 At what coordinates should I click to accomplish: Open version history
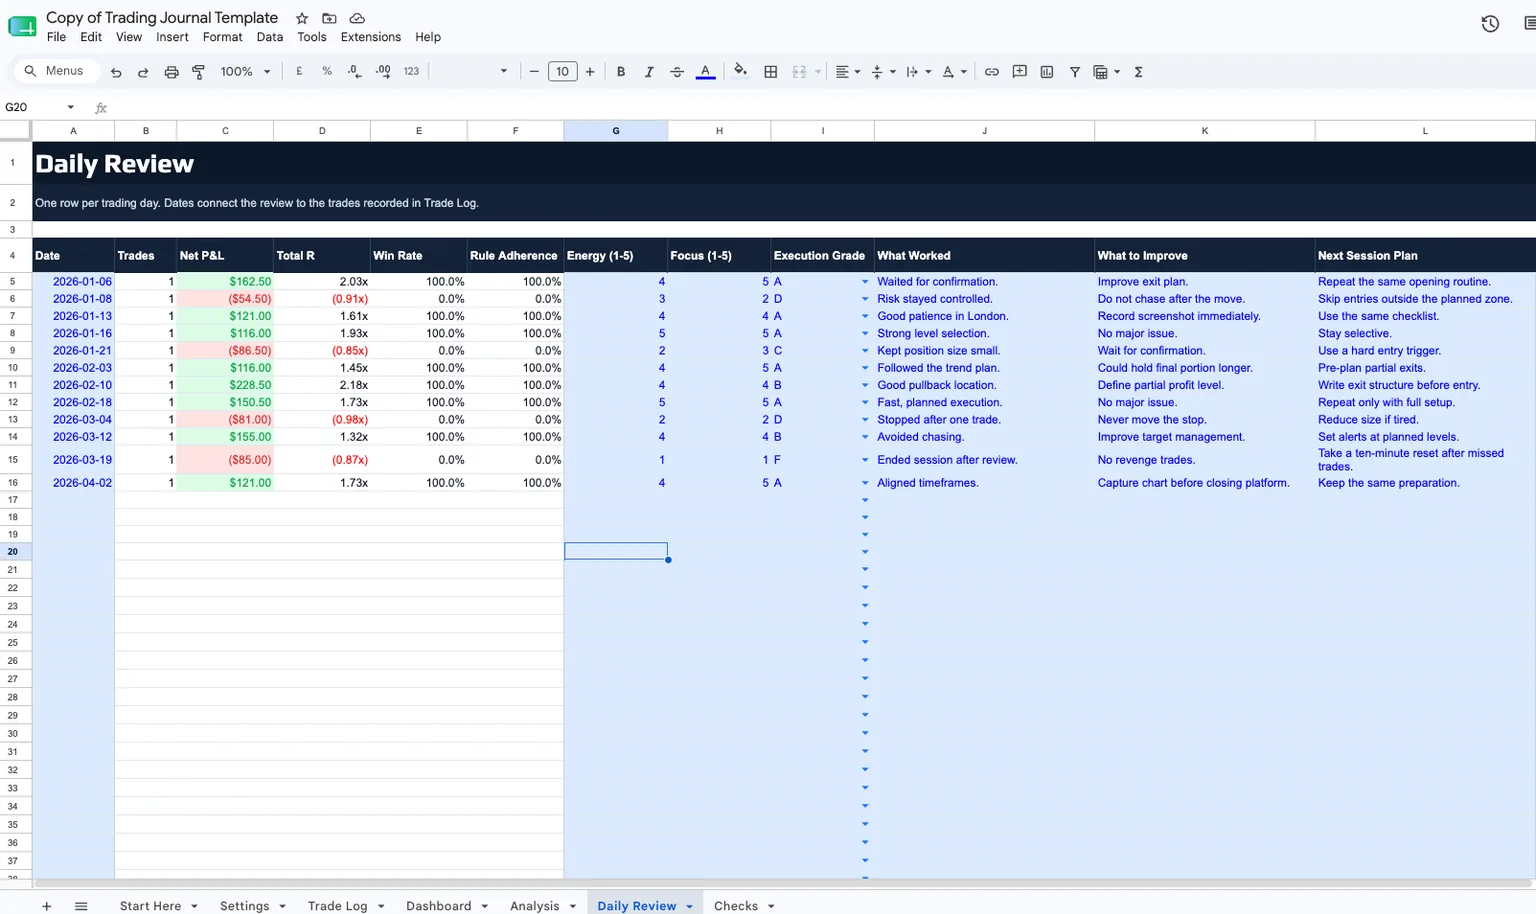point(1490,24)
